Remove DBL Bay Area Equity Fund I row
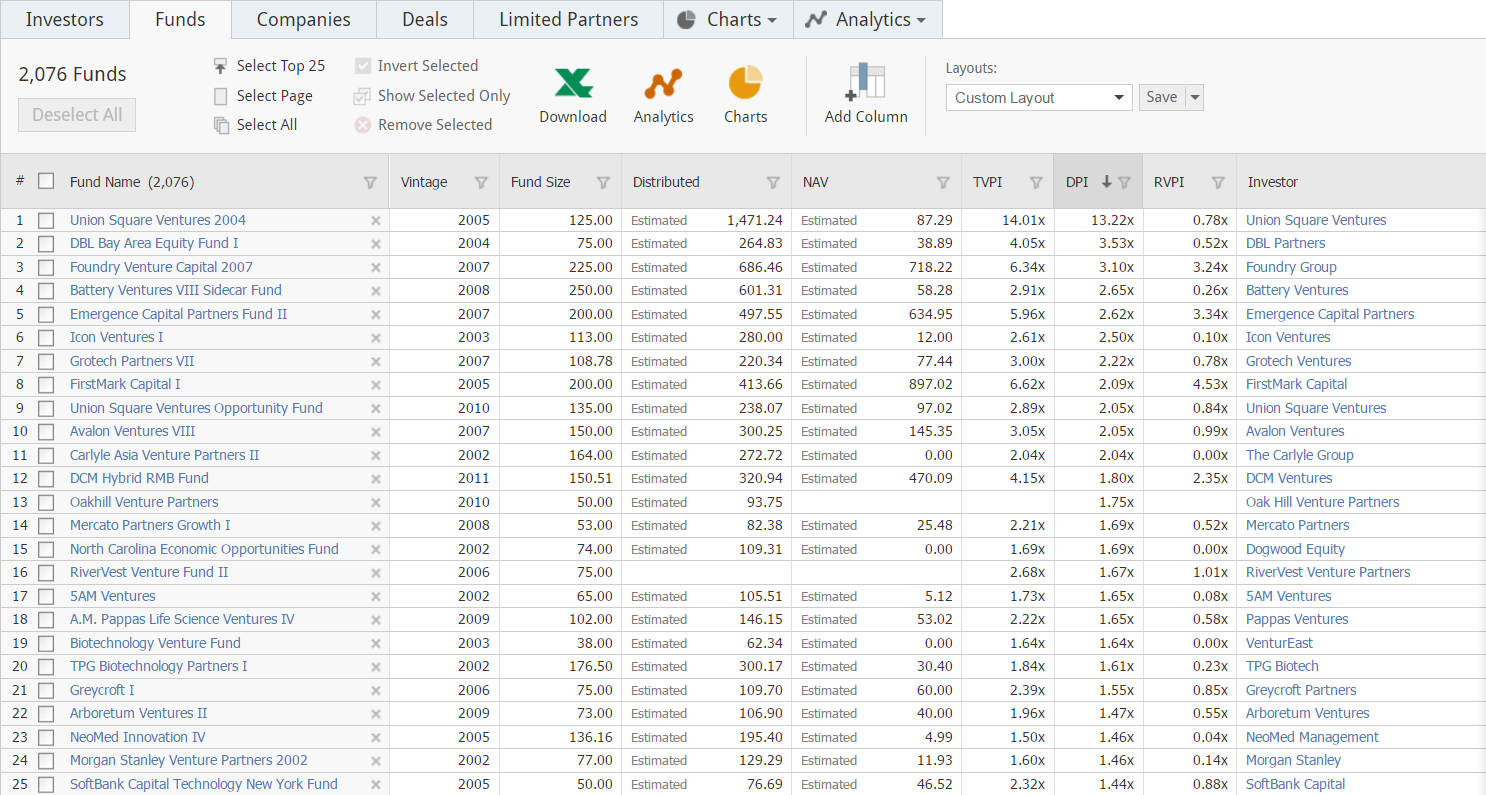The height and width of the screenshot is (795, 1486). [376, 244]
